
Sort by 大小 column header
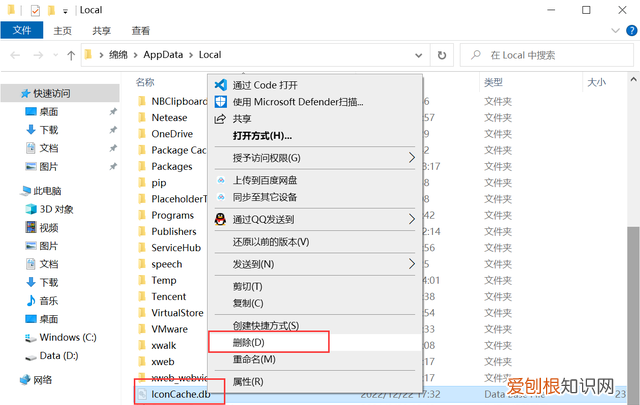click(x=596, y=82)
